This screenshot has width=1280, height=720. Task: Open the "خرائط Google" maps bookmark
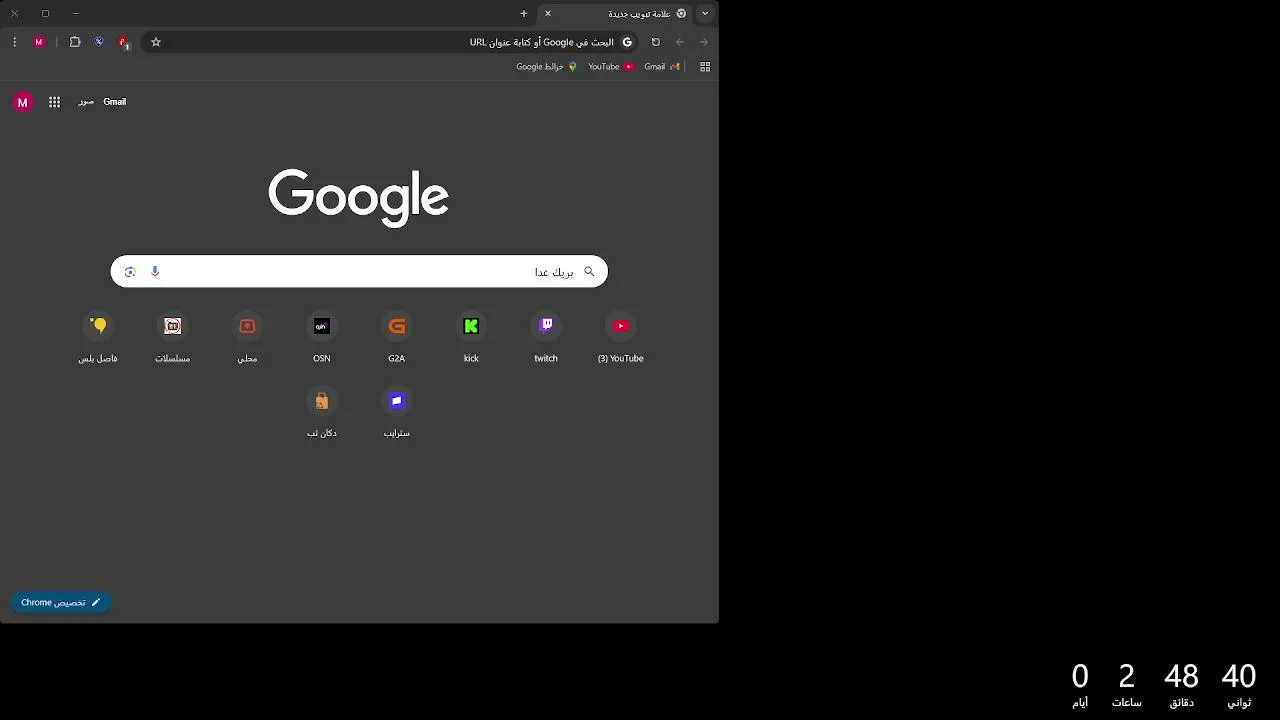click(547, 67)
